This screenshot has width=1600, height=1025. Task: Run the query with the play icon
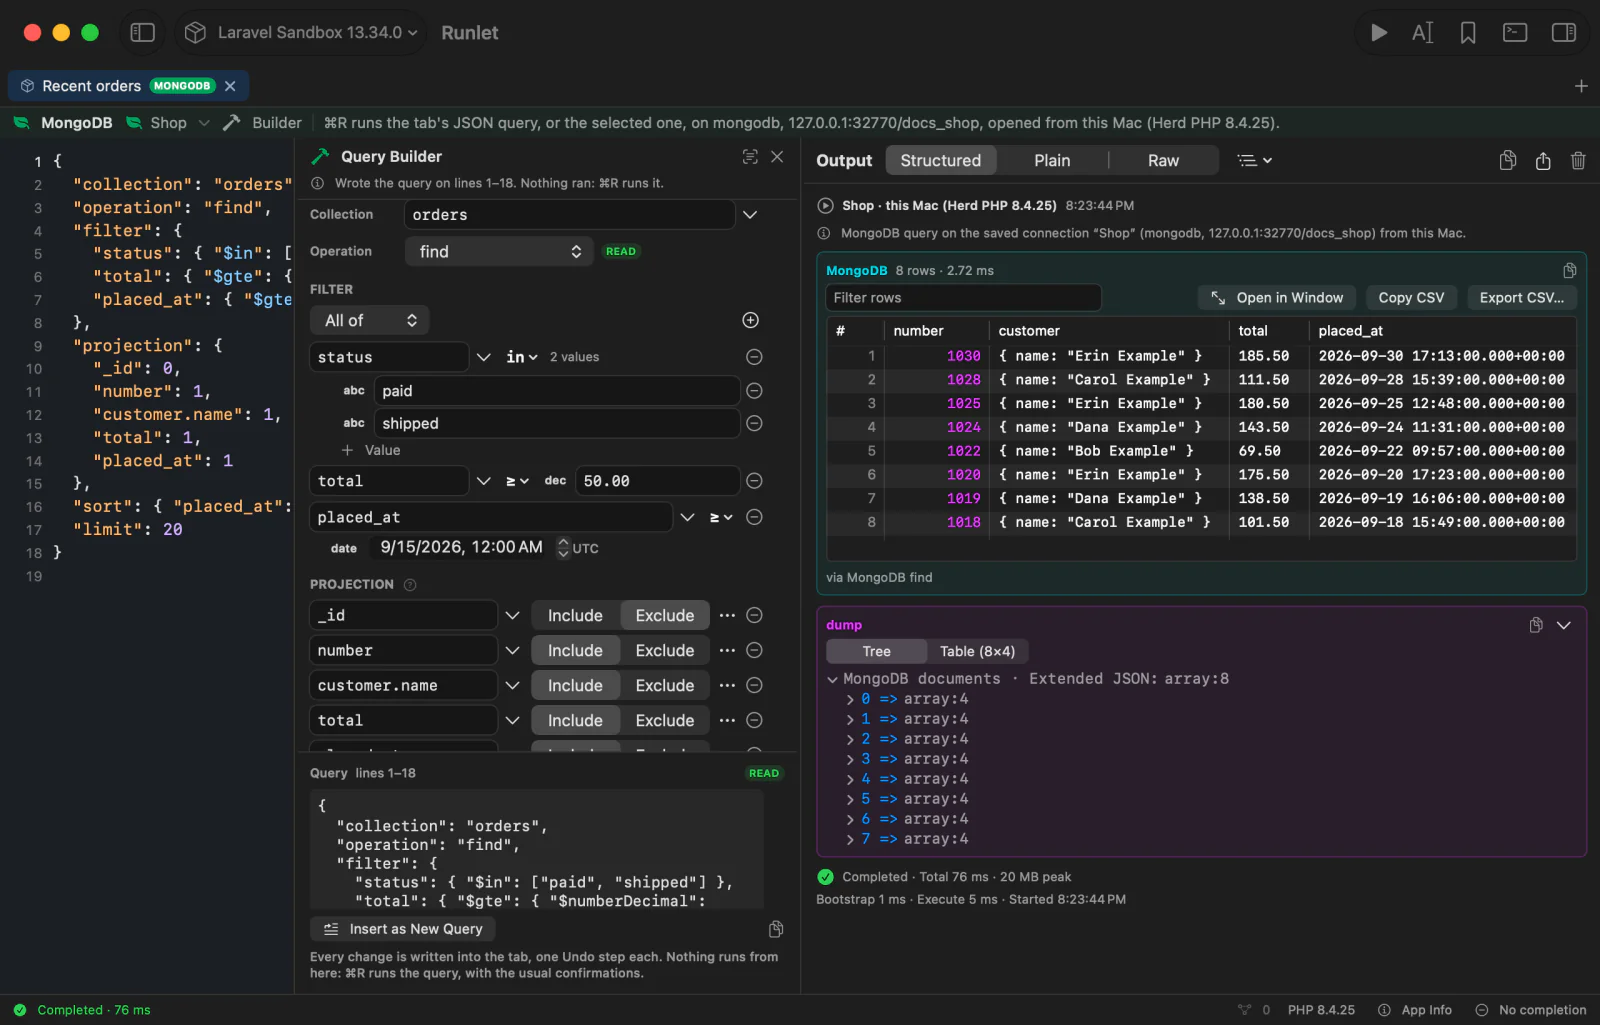click(1378, 33)
